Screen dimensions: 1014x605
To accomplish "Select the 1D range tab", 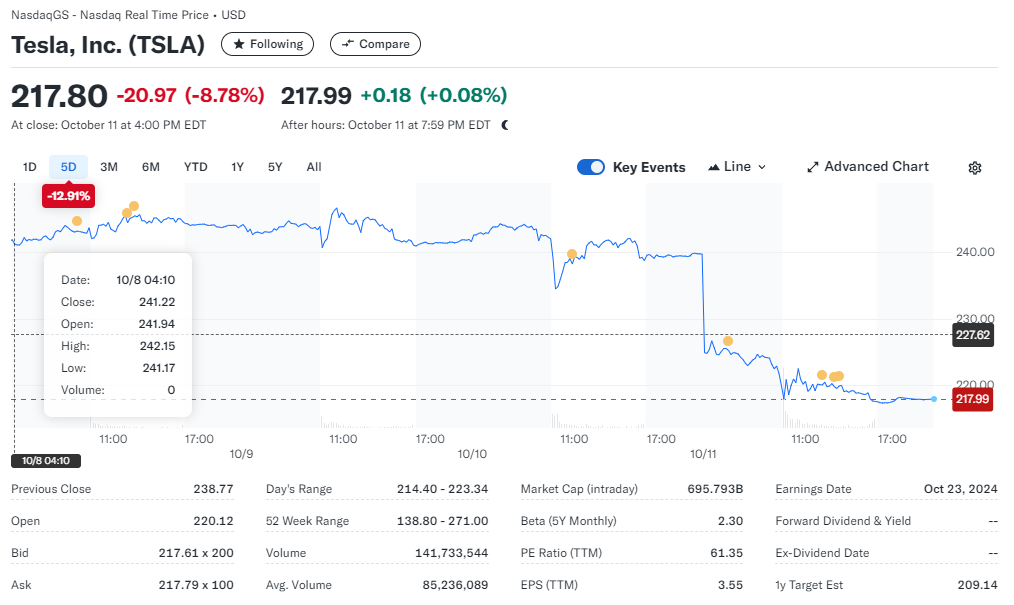I will pos(30,167).
